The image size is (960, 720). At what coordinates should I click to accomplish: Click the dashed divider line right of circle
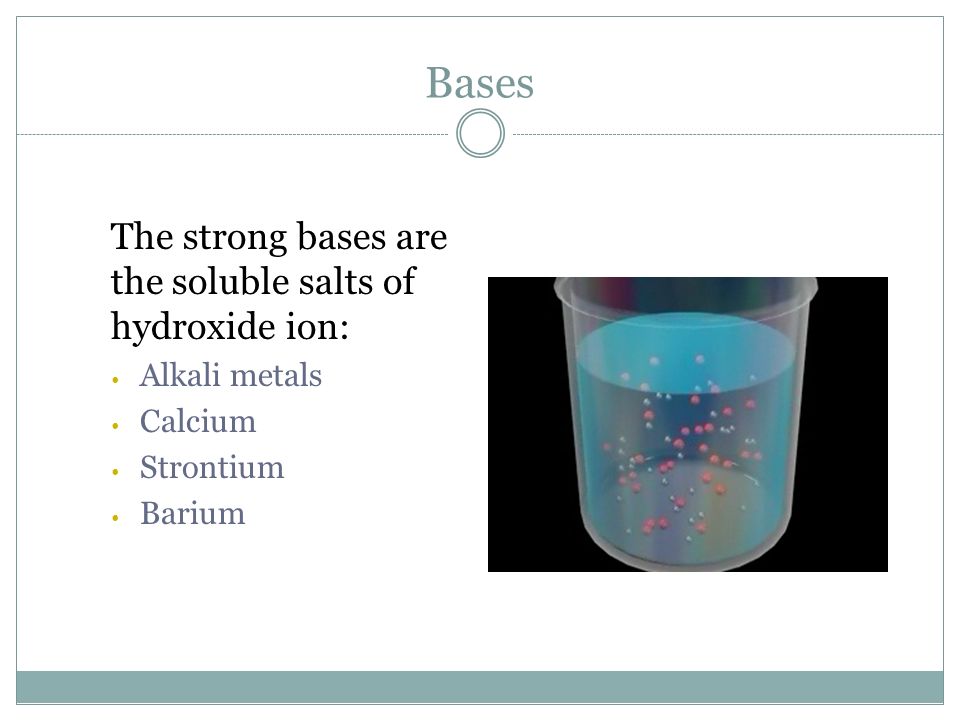point(728,134)
